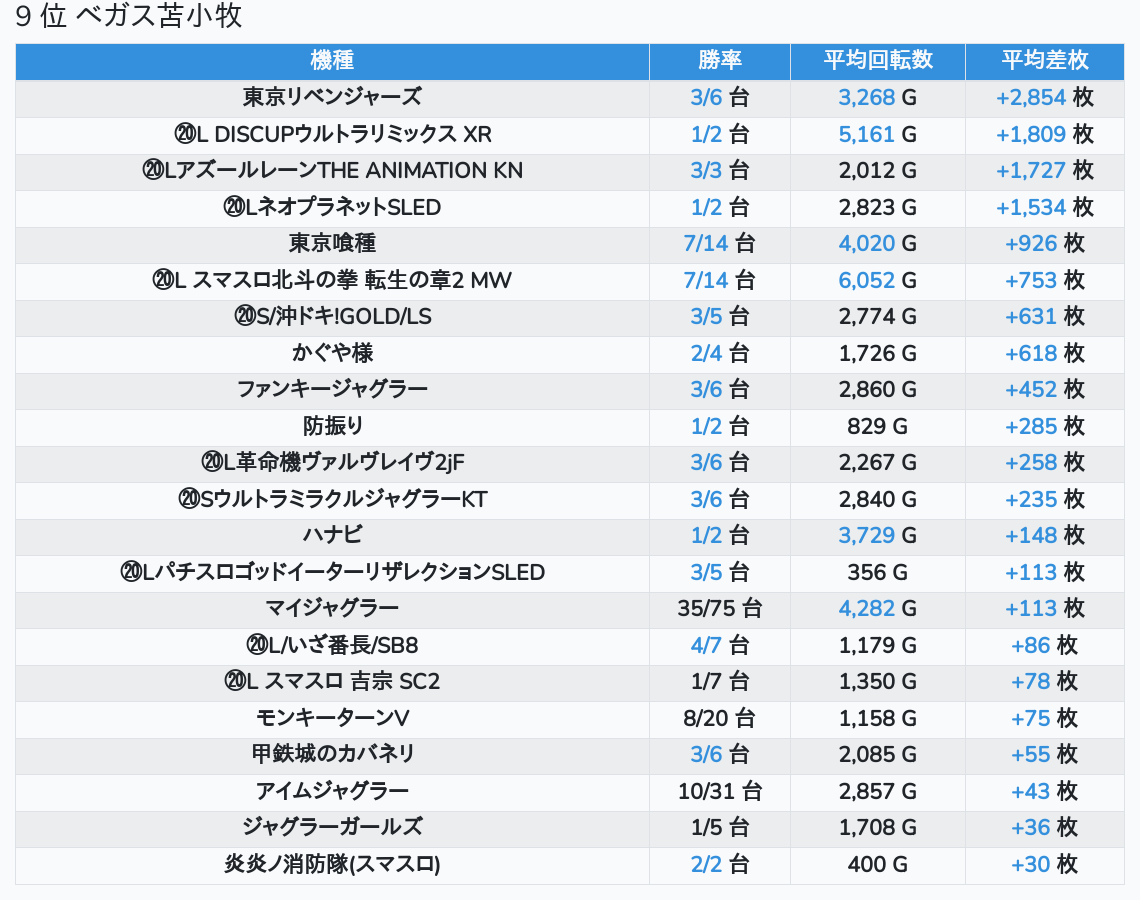Click the 2/4 win rate for かぐや様

[706, 353]
